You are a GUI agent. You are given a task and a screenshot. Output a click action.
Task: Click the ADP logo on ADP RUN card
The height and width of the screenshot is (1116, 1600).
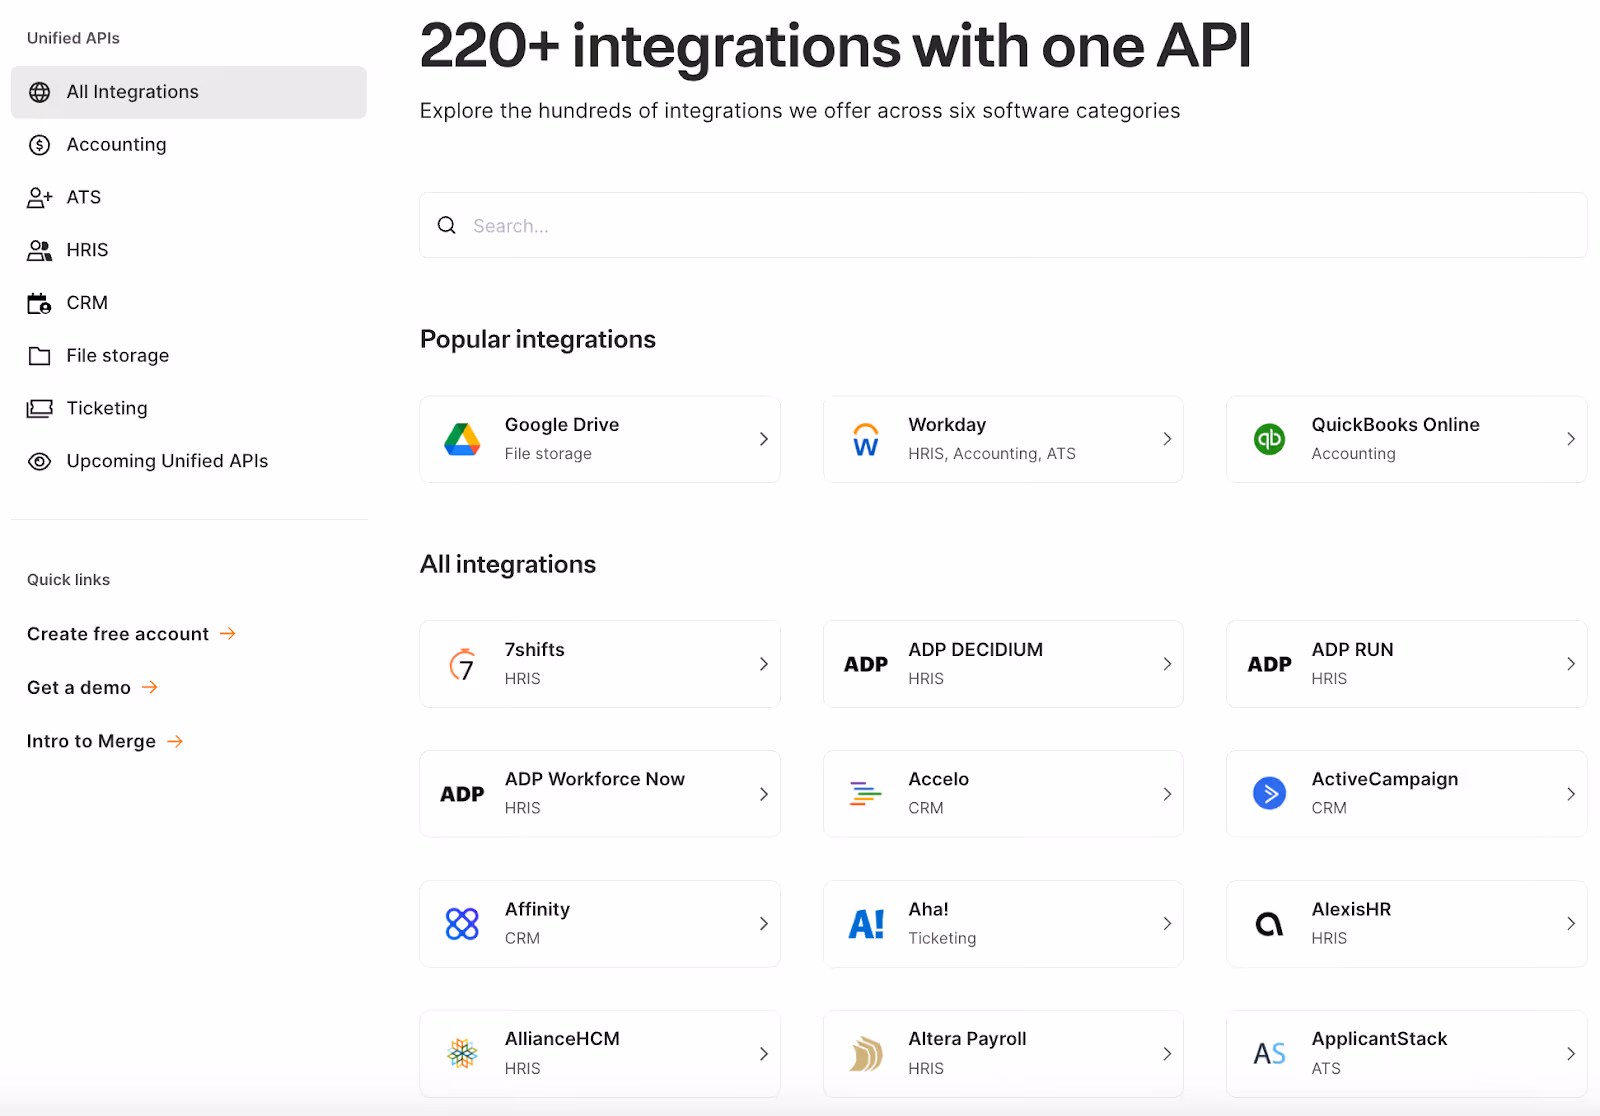[x=1269, y=664]
